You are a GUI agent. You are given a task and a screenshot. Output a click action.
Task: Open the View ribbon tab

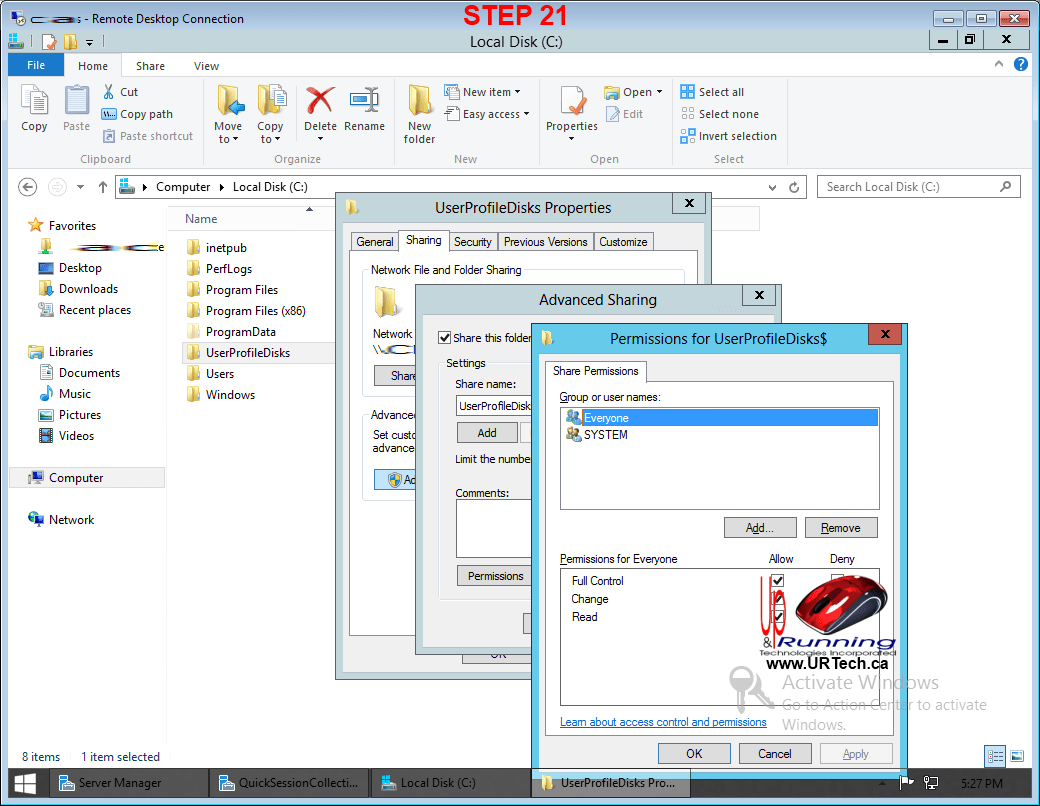point(206,66)
